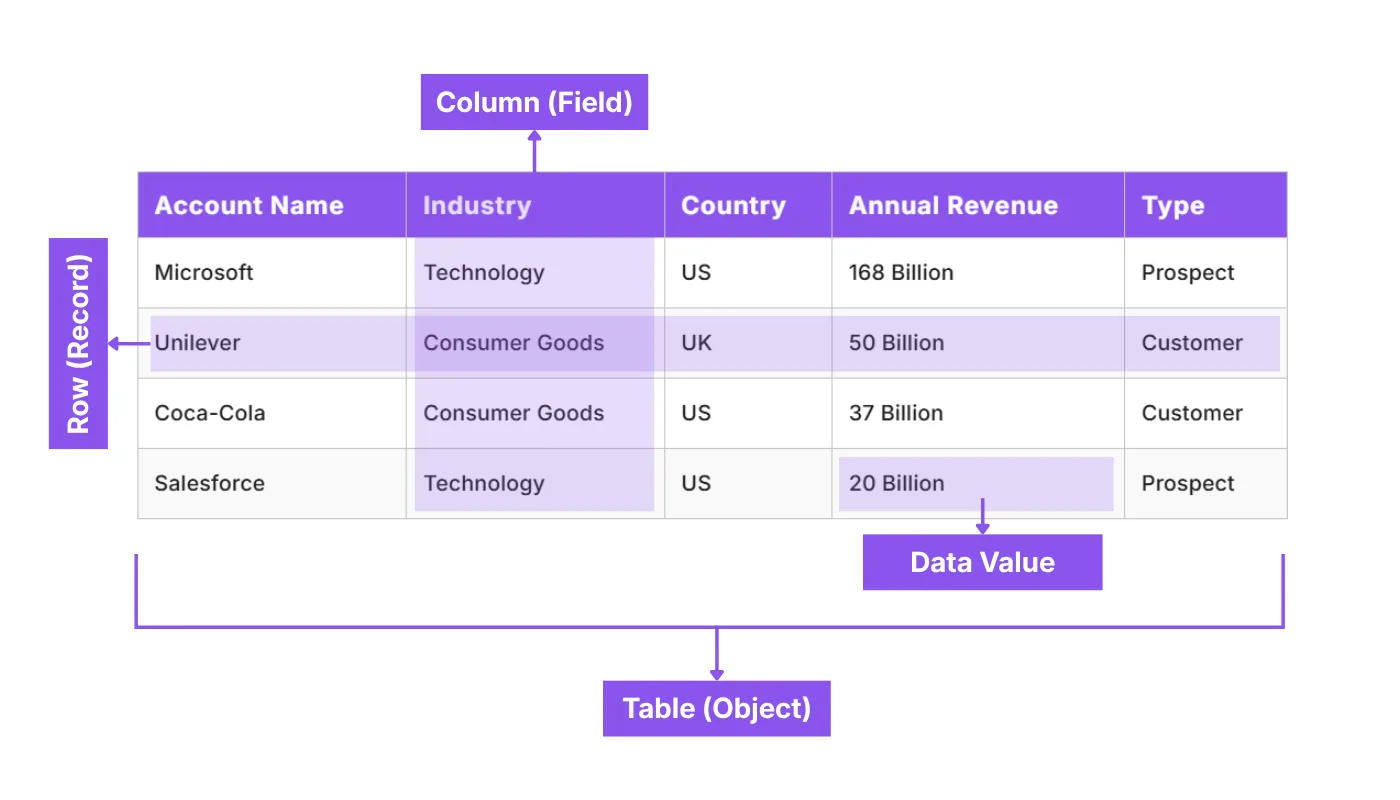Viewport: 1400px width, 800px height.
Task: Click the Country column header
Action: (733, 206)
